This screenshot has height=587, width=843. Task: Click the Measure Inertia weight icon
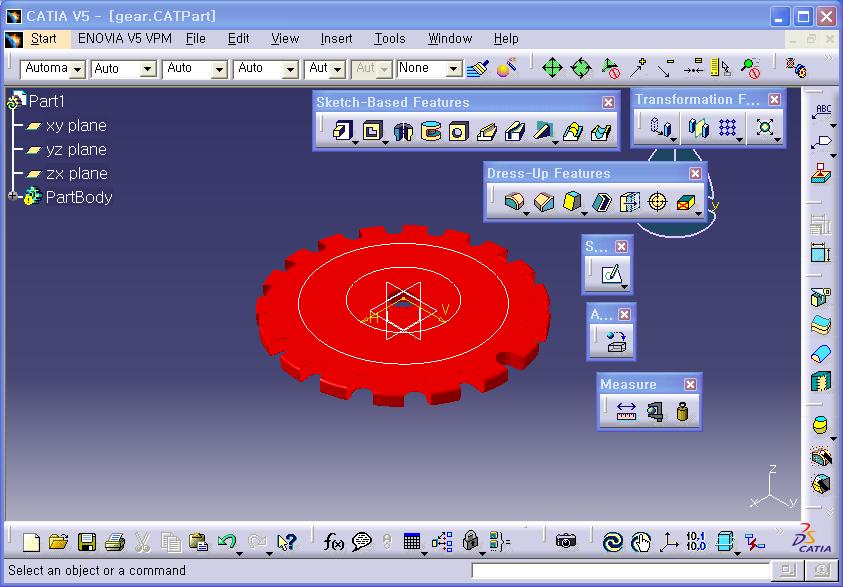[x=683, y=411]
